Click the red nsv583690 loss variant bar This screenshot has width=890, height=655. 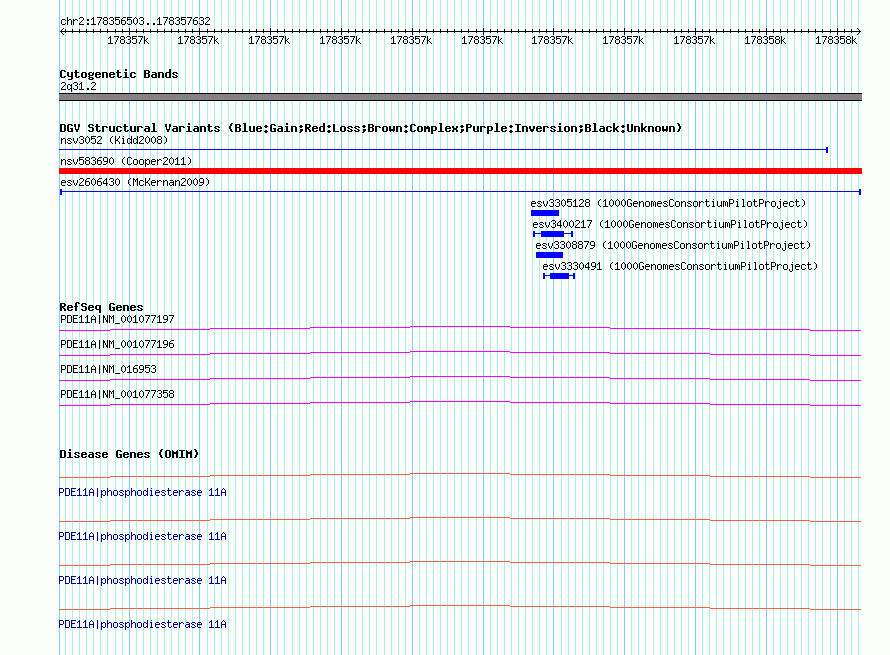(460, 171)
